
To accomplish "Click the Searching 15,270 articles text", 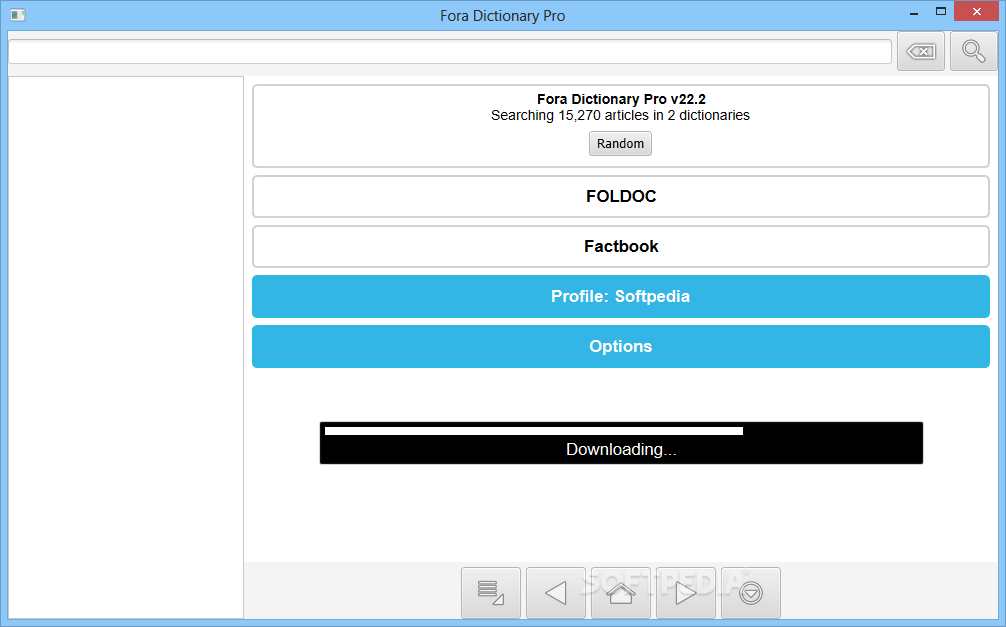I will click(620, 116).
